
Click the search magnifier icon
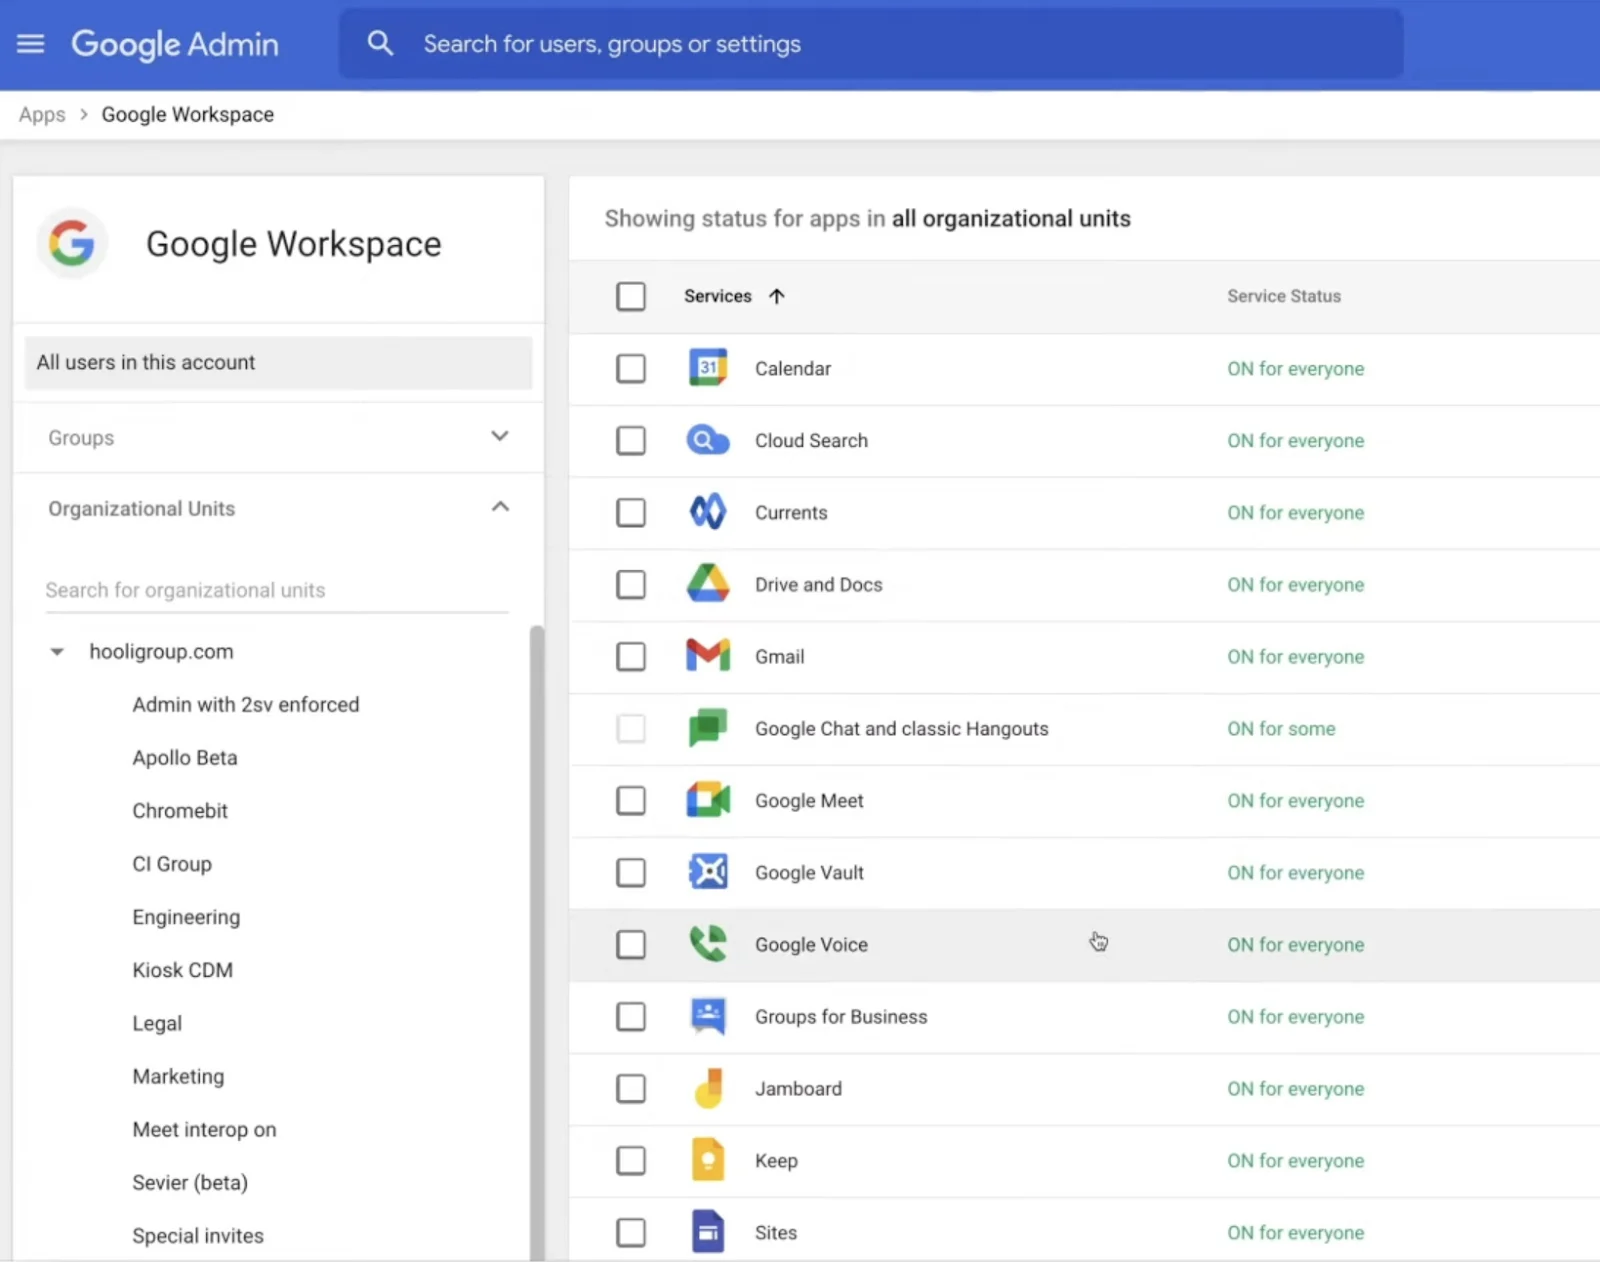pos(380,43)
